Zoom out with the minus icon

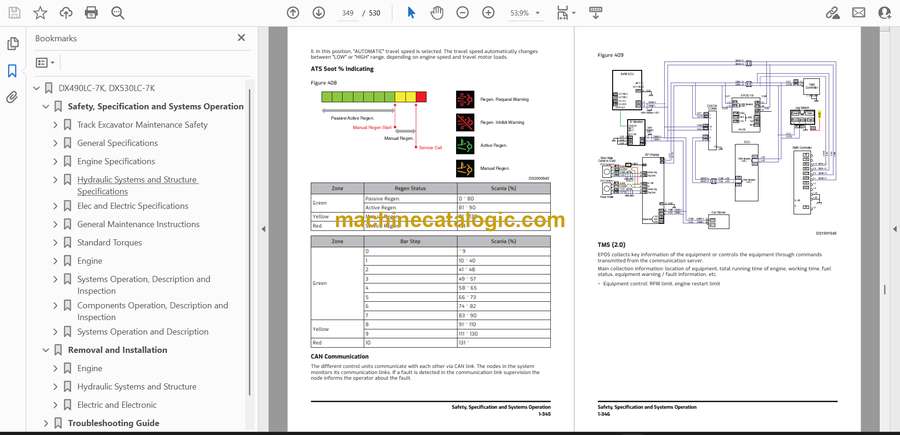click(463, 13)
